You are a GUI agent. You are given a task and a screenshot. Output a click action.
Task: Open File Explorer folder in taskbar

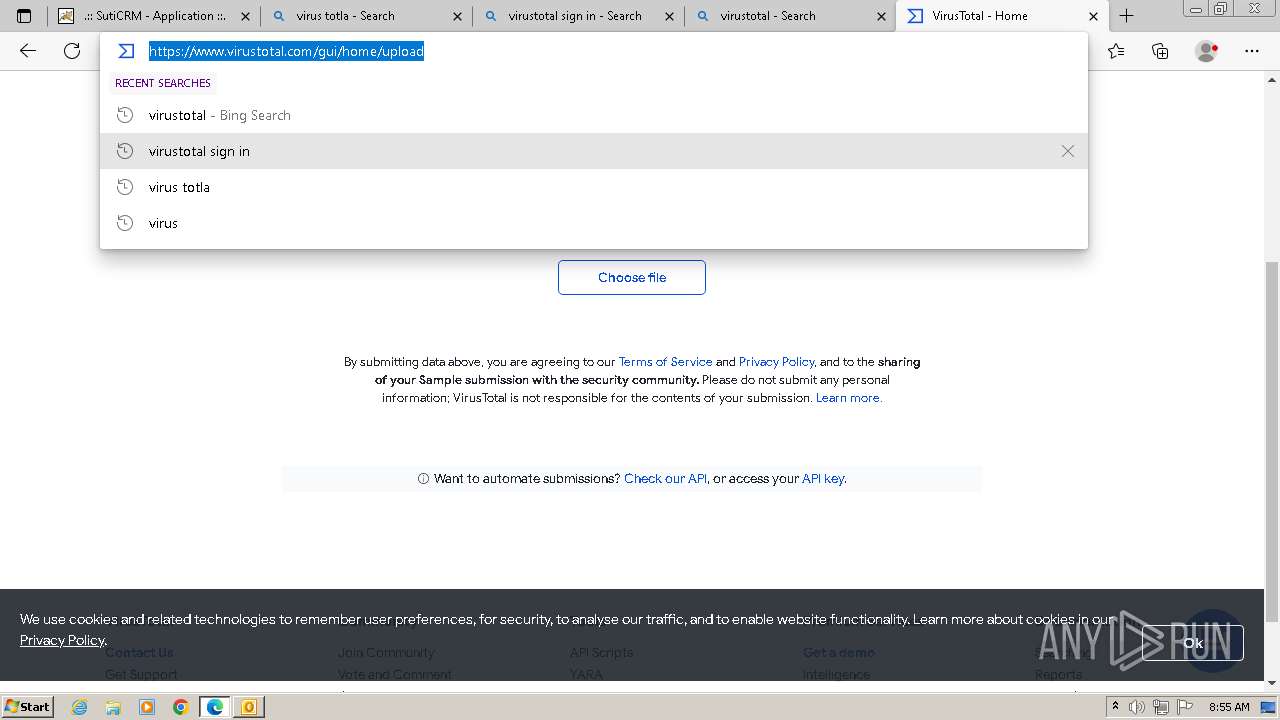coord(113,707)
